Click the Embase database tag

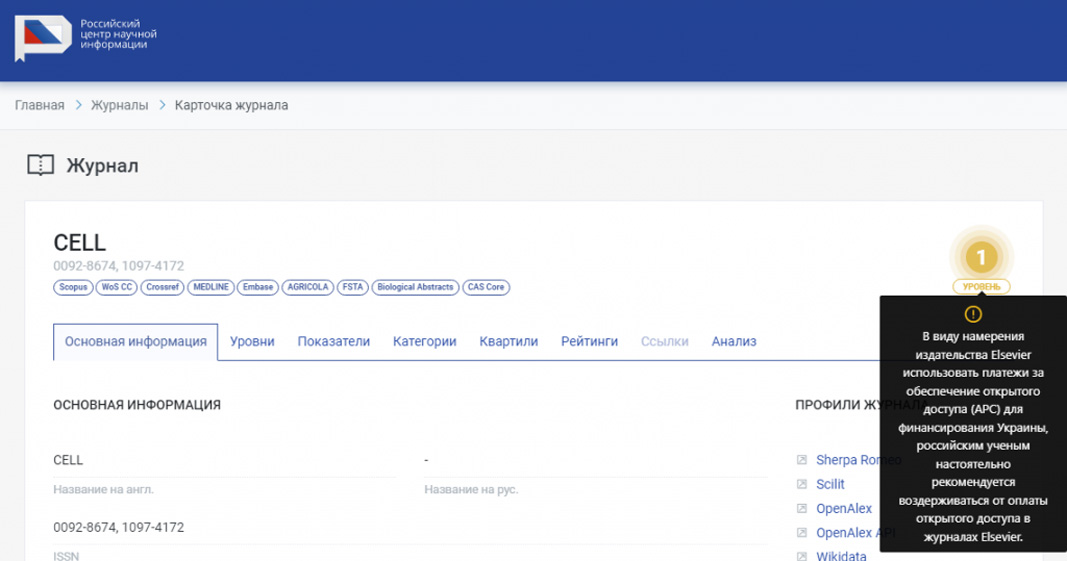pos(258,287)
